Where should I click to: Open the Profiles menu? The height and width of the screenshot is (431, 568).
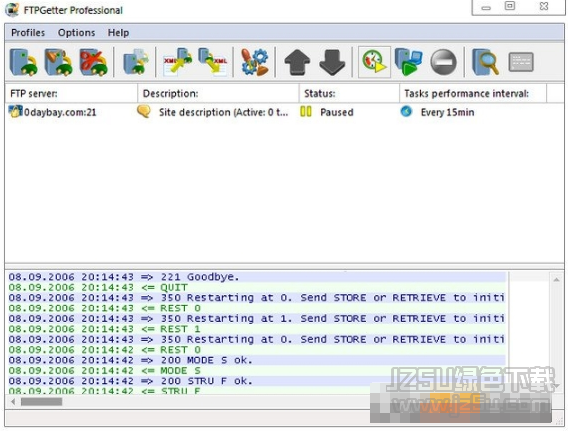[x=28, y=33]
